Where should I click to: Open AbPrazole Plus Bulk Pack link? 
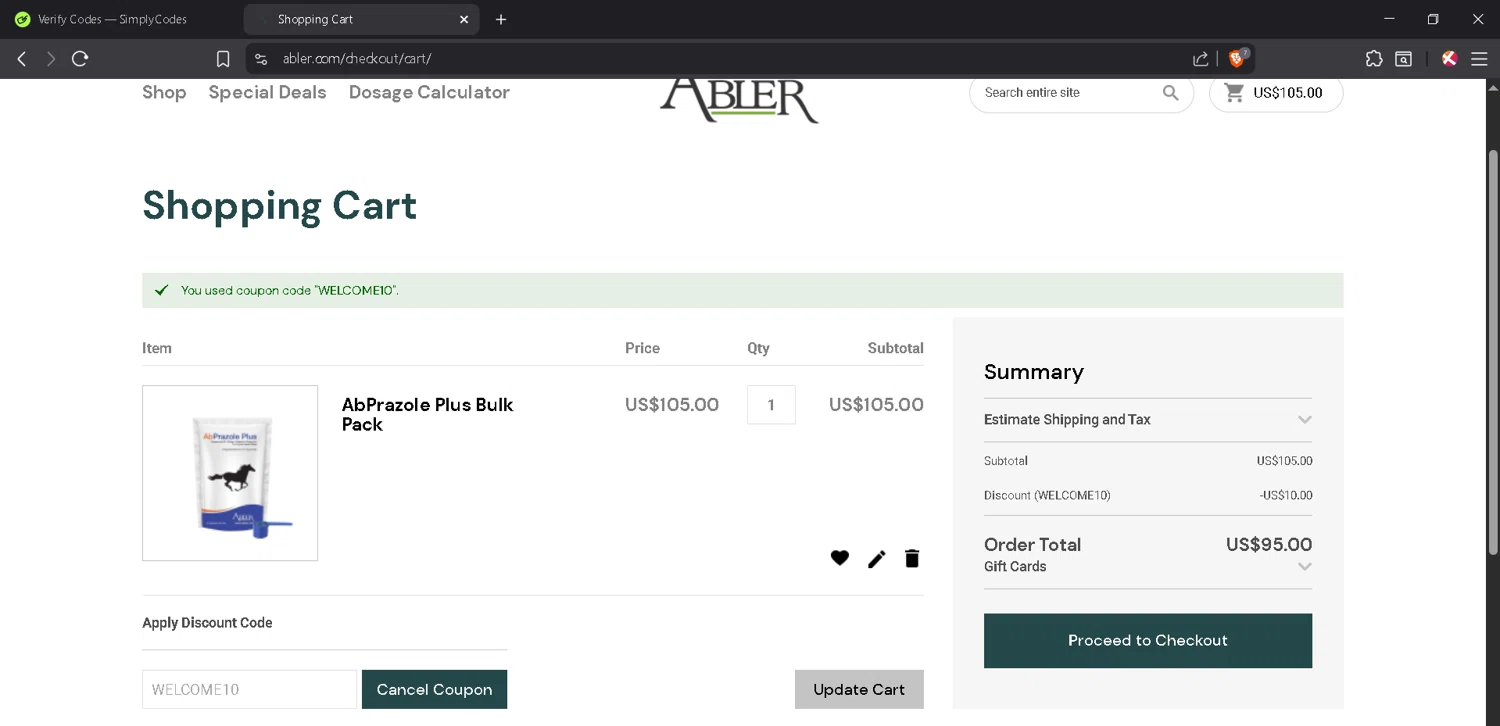pos(427,414)
